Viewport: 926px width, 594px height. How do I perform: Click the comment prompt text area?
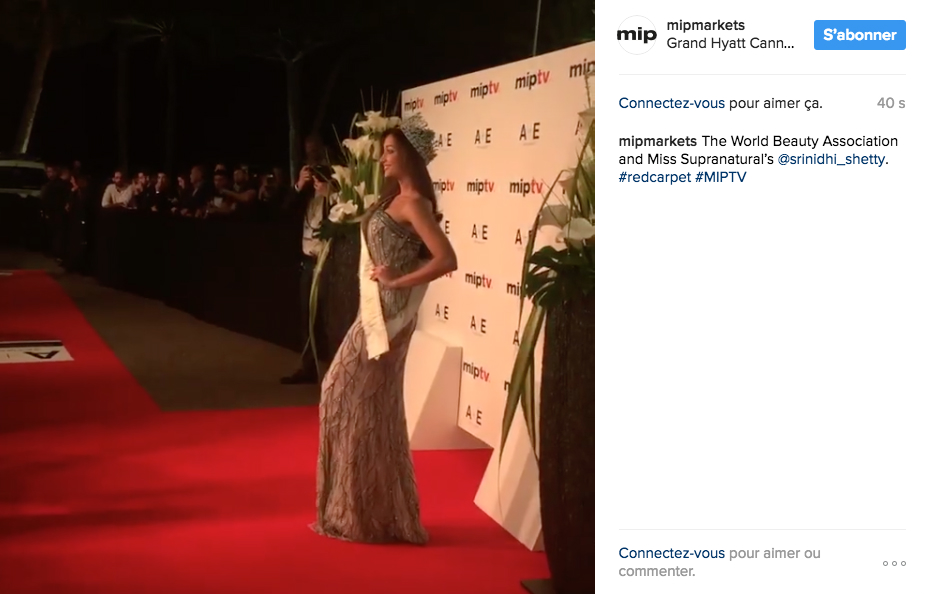pyautogui.click(x=719, y=562)
